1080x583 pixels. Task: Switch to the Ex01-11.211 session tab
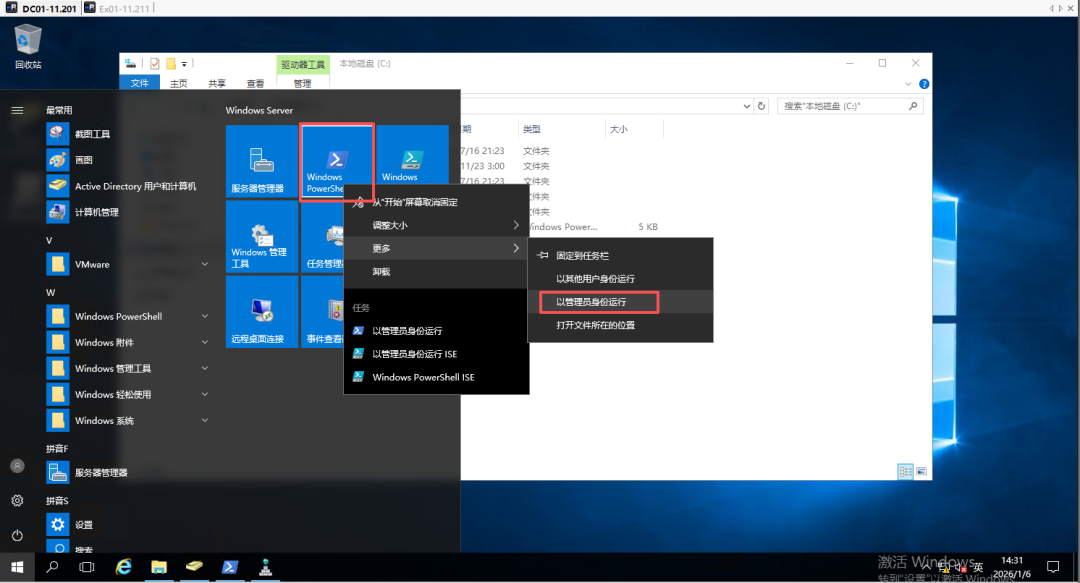pyautogui.click(x=117, y=8)
